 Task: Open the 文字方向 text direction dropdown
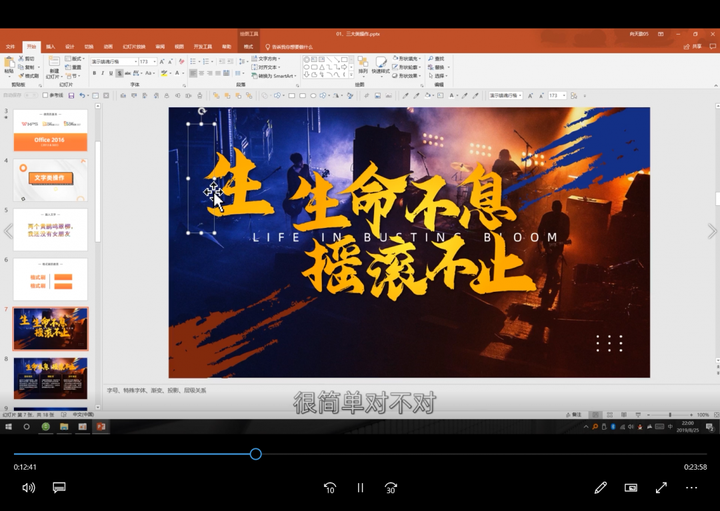click(x=266, y=59)
